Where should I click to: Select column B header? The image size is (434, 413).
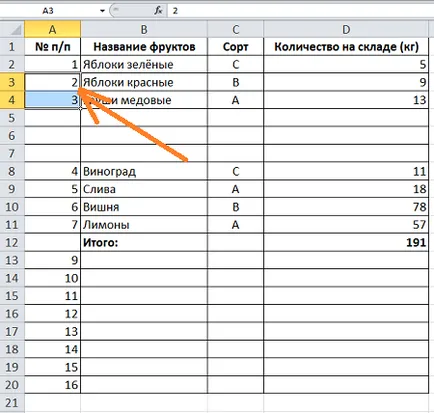144,30
